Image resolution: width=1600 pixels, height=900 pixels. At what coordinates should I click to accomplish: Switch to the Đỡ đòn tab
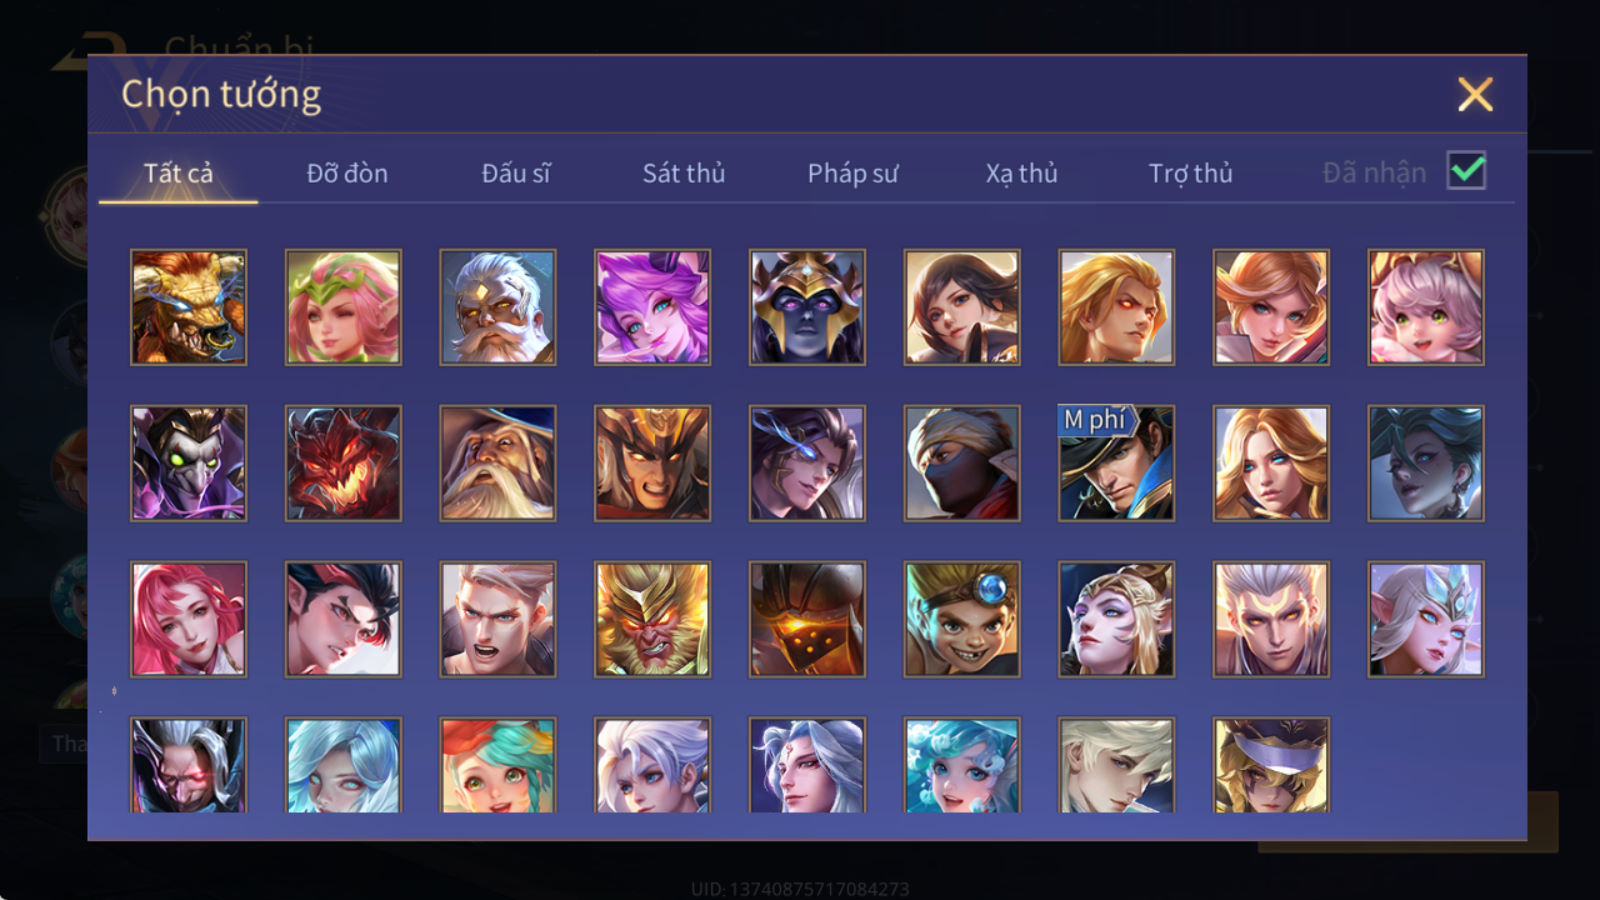[x=347, y=173]
